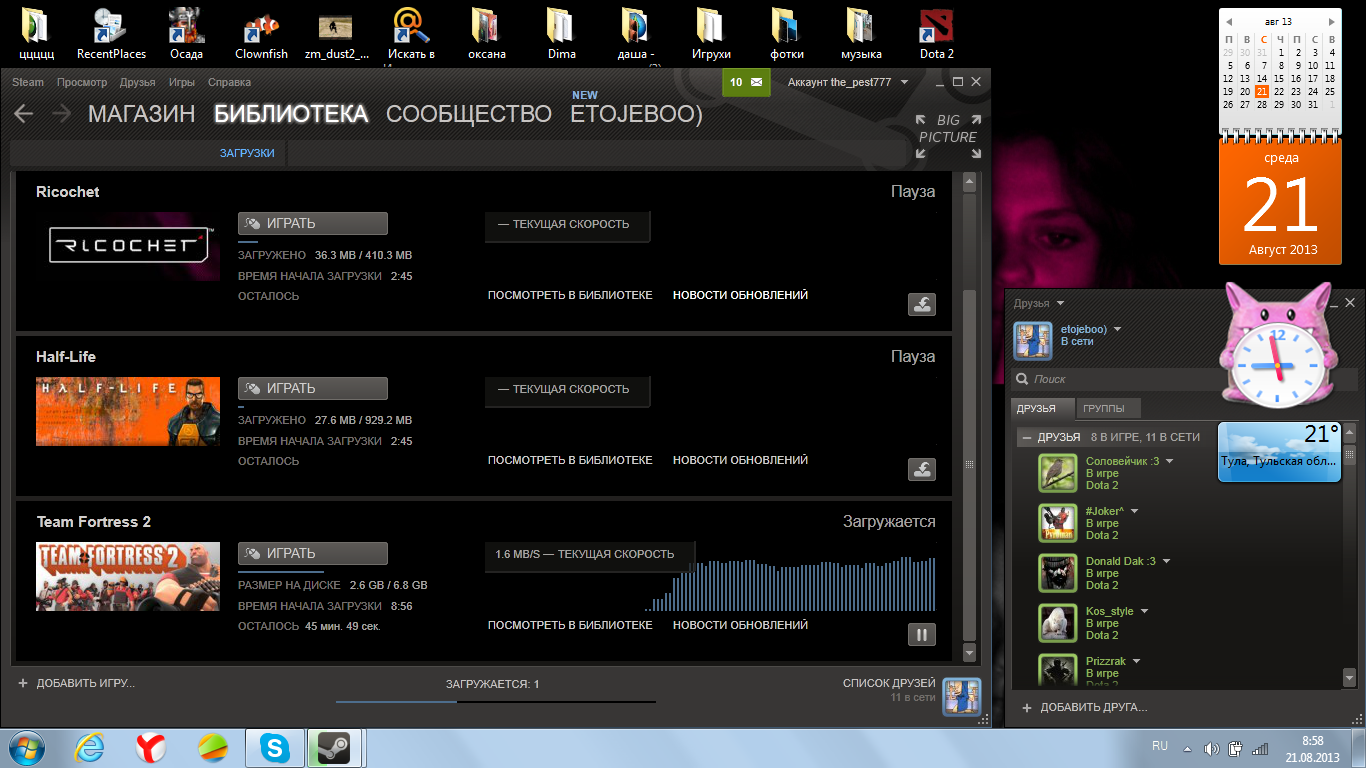Select Соловейчик :3 friend avatar
The height and width of the screenshot is (768, 1366).
click(1057, 473)
